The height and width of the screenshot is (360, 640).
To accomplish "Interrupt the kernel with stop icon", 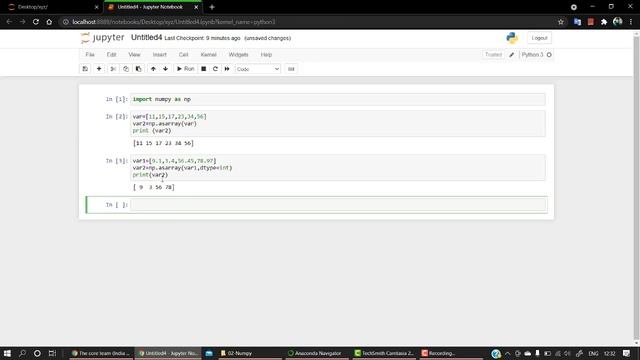I will (x=203, y=69).
